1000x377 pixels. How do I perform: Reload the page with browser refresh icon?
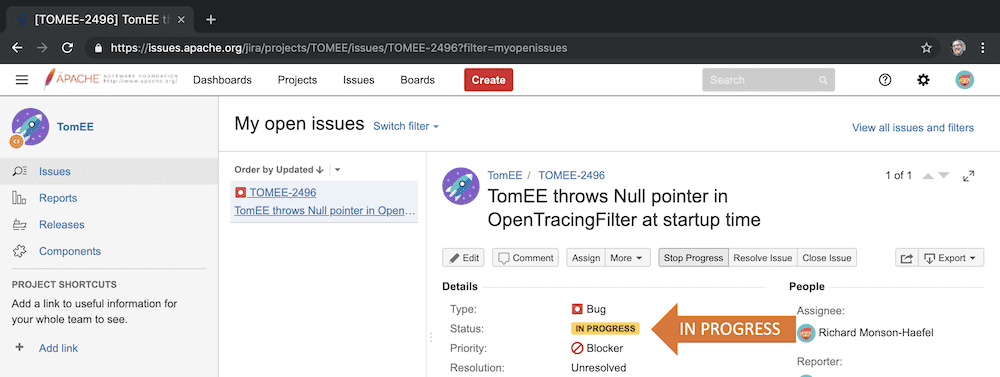pyautogui.click(x=67, y=48)
